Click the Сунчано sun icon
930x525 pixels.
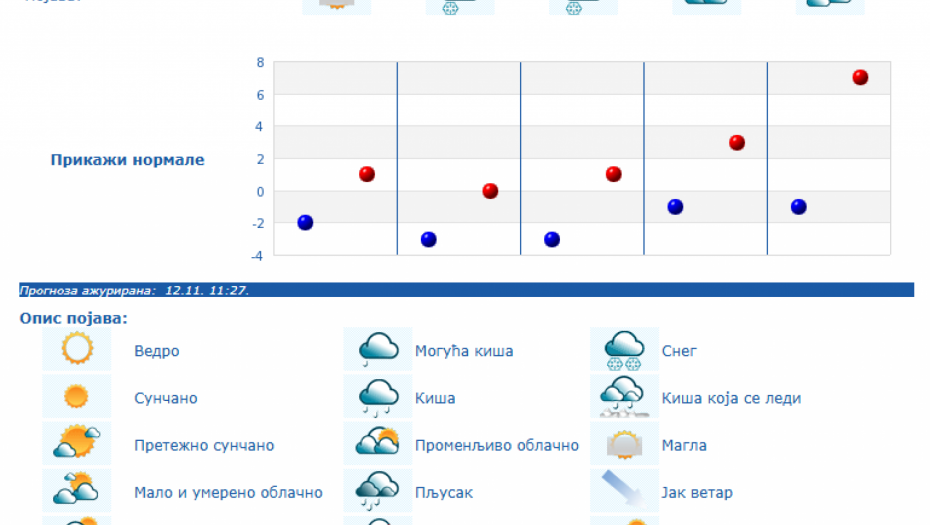click(x=77, y=396)
